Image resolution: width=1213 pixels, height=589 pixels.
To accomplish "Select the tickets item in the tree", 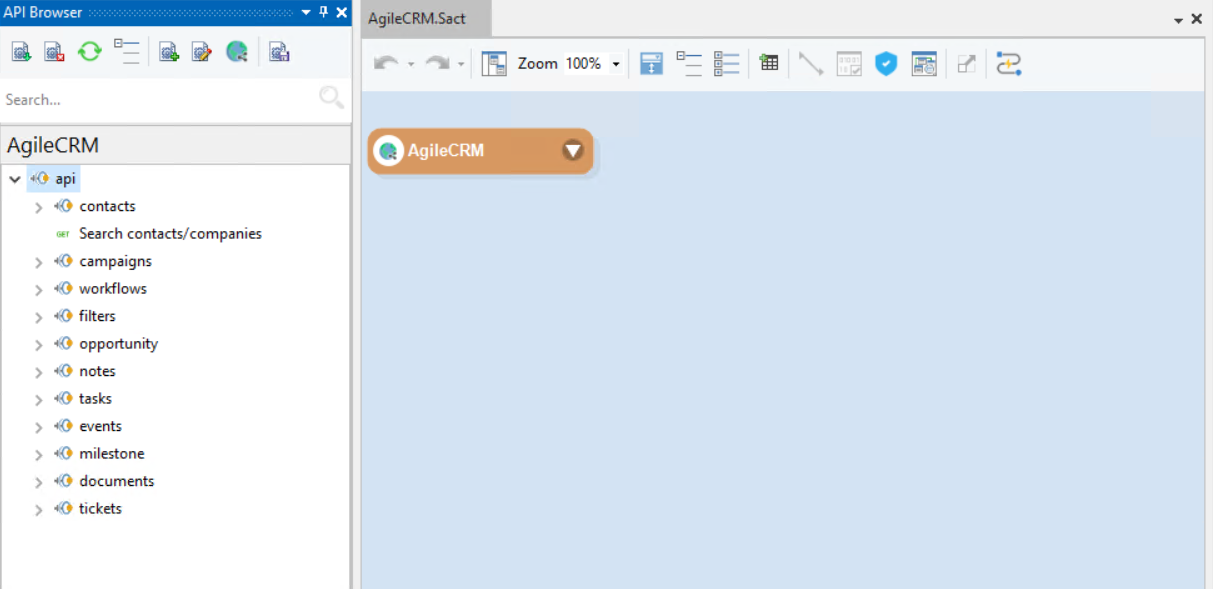I will coord(100,509).
